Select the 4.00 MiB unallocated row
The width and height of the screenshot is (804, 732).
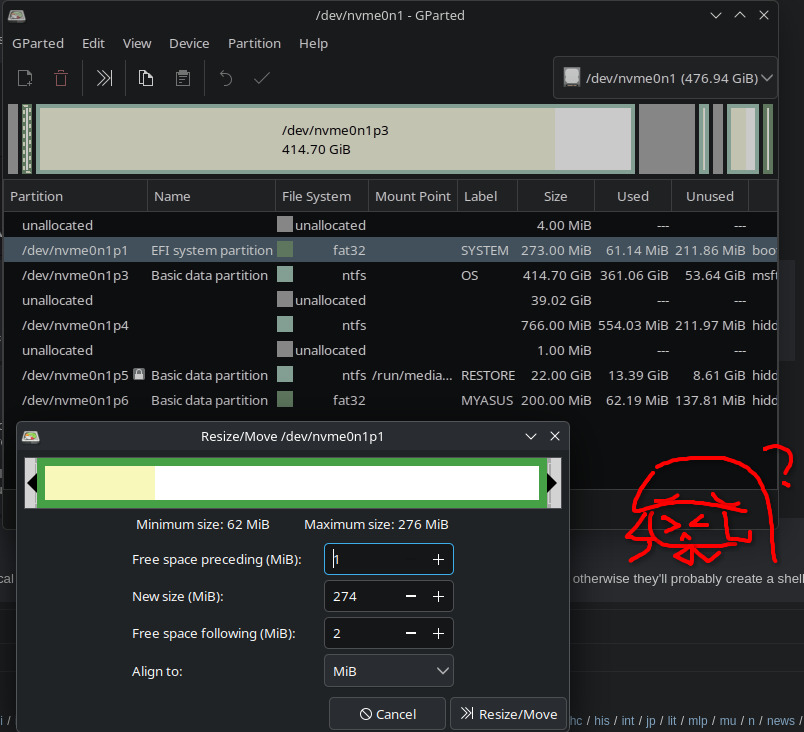point(391,225)
